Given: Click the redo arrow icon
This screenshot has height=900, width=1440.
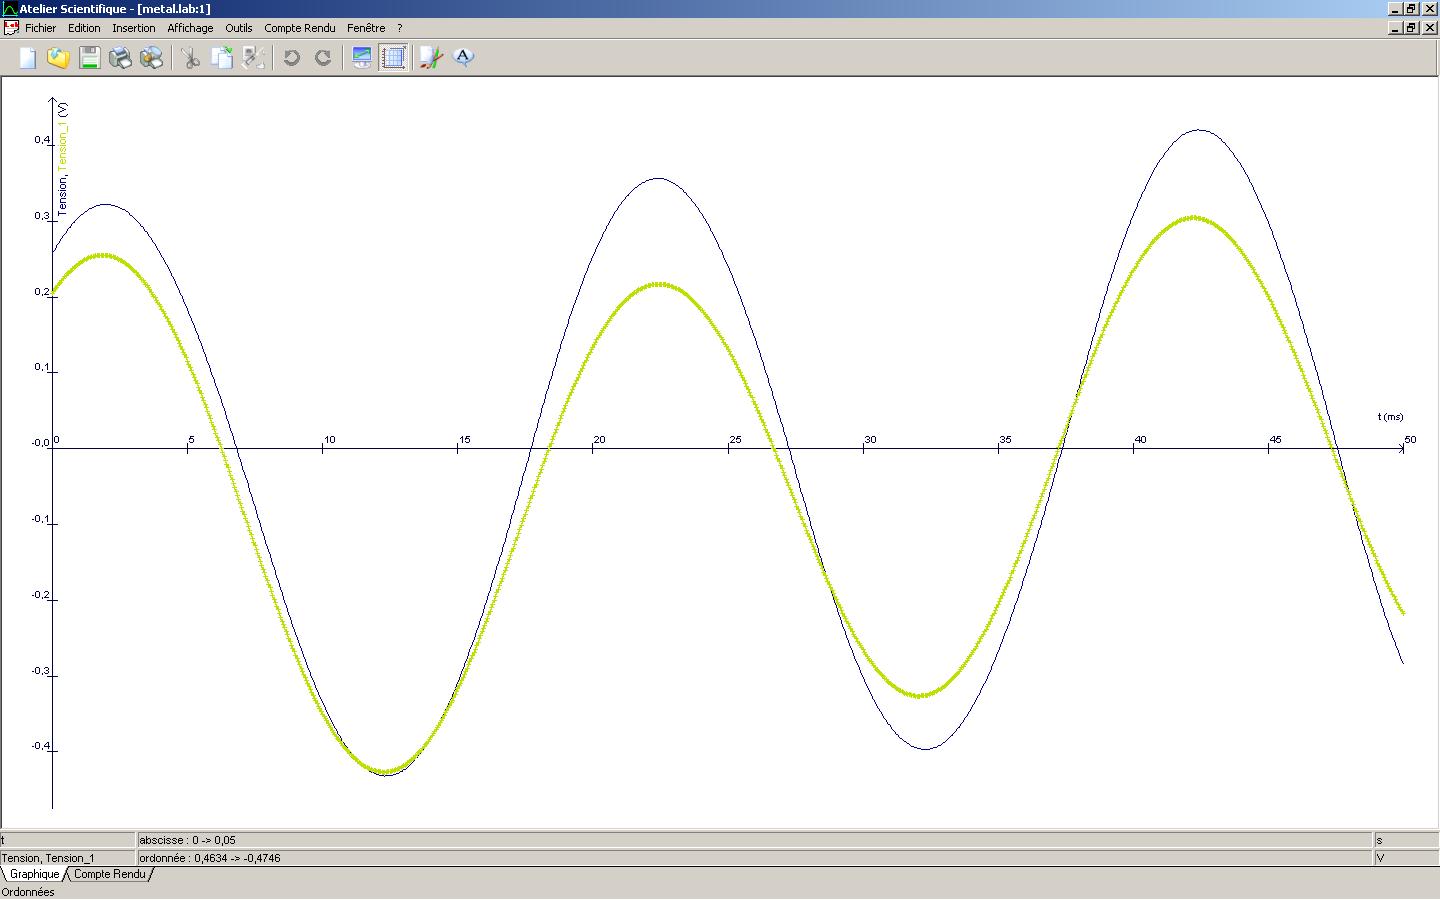Looking at the screenshot, I should [323, 58].
